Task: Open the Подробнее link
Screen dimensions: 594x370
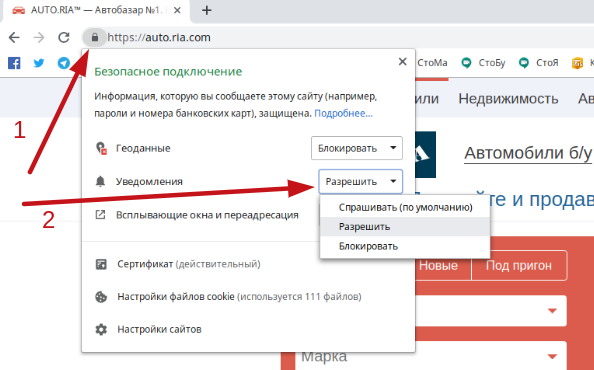Action: (344, 113)
